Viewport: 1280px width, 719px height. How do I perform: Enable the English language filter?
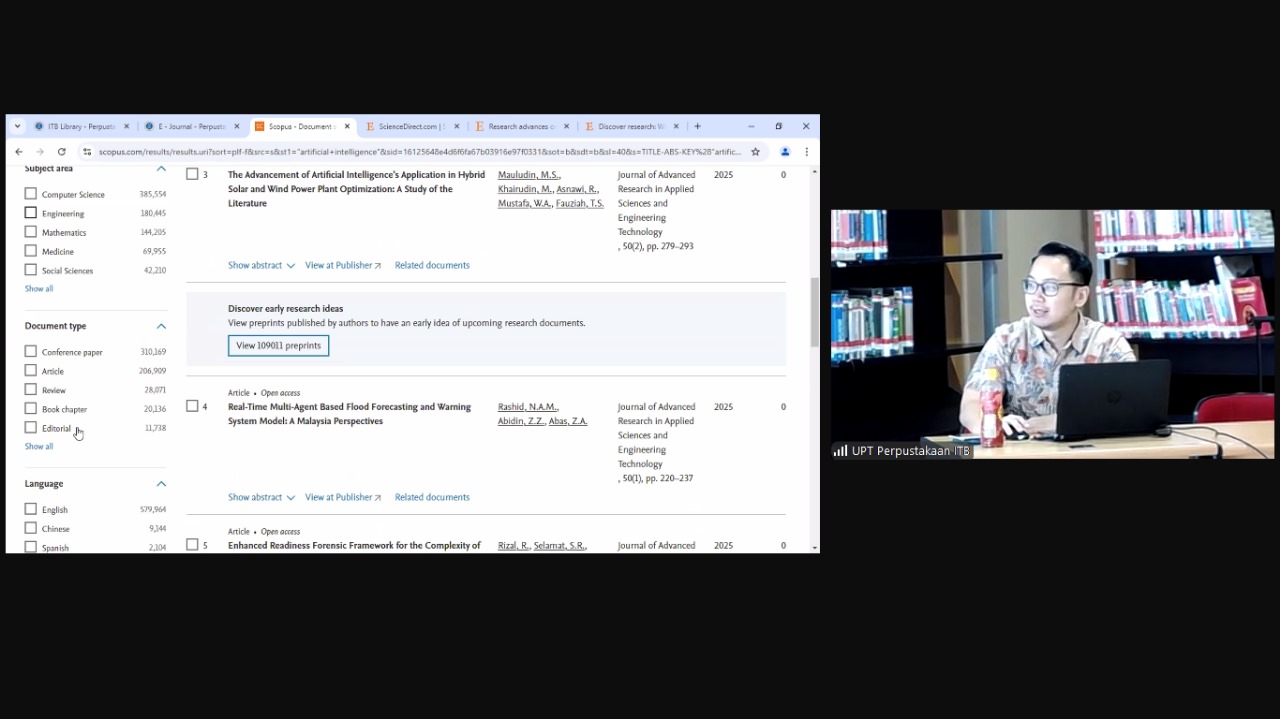(31, 509)
